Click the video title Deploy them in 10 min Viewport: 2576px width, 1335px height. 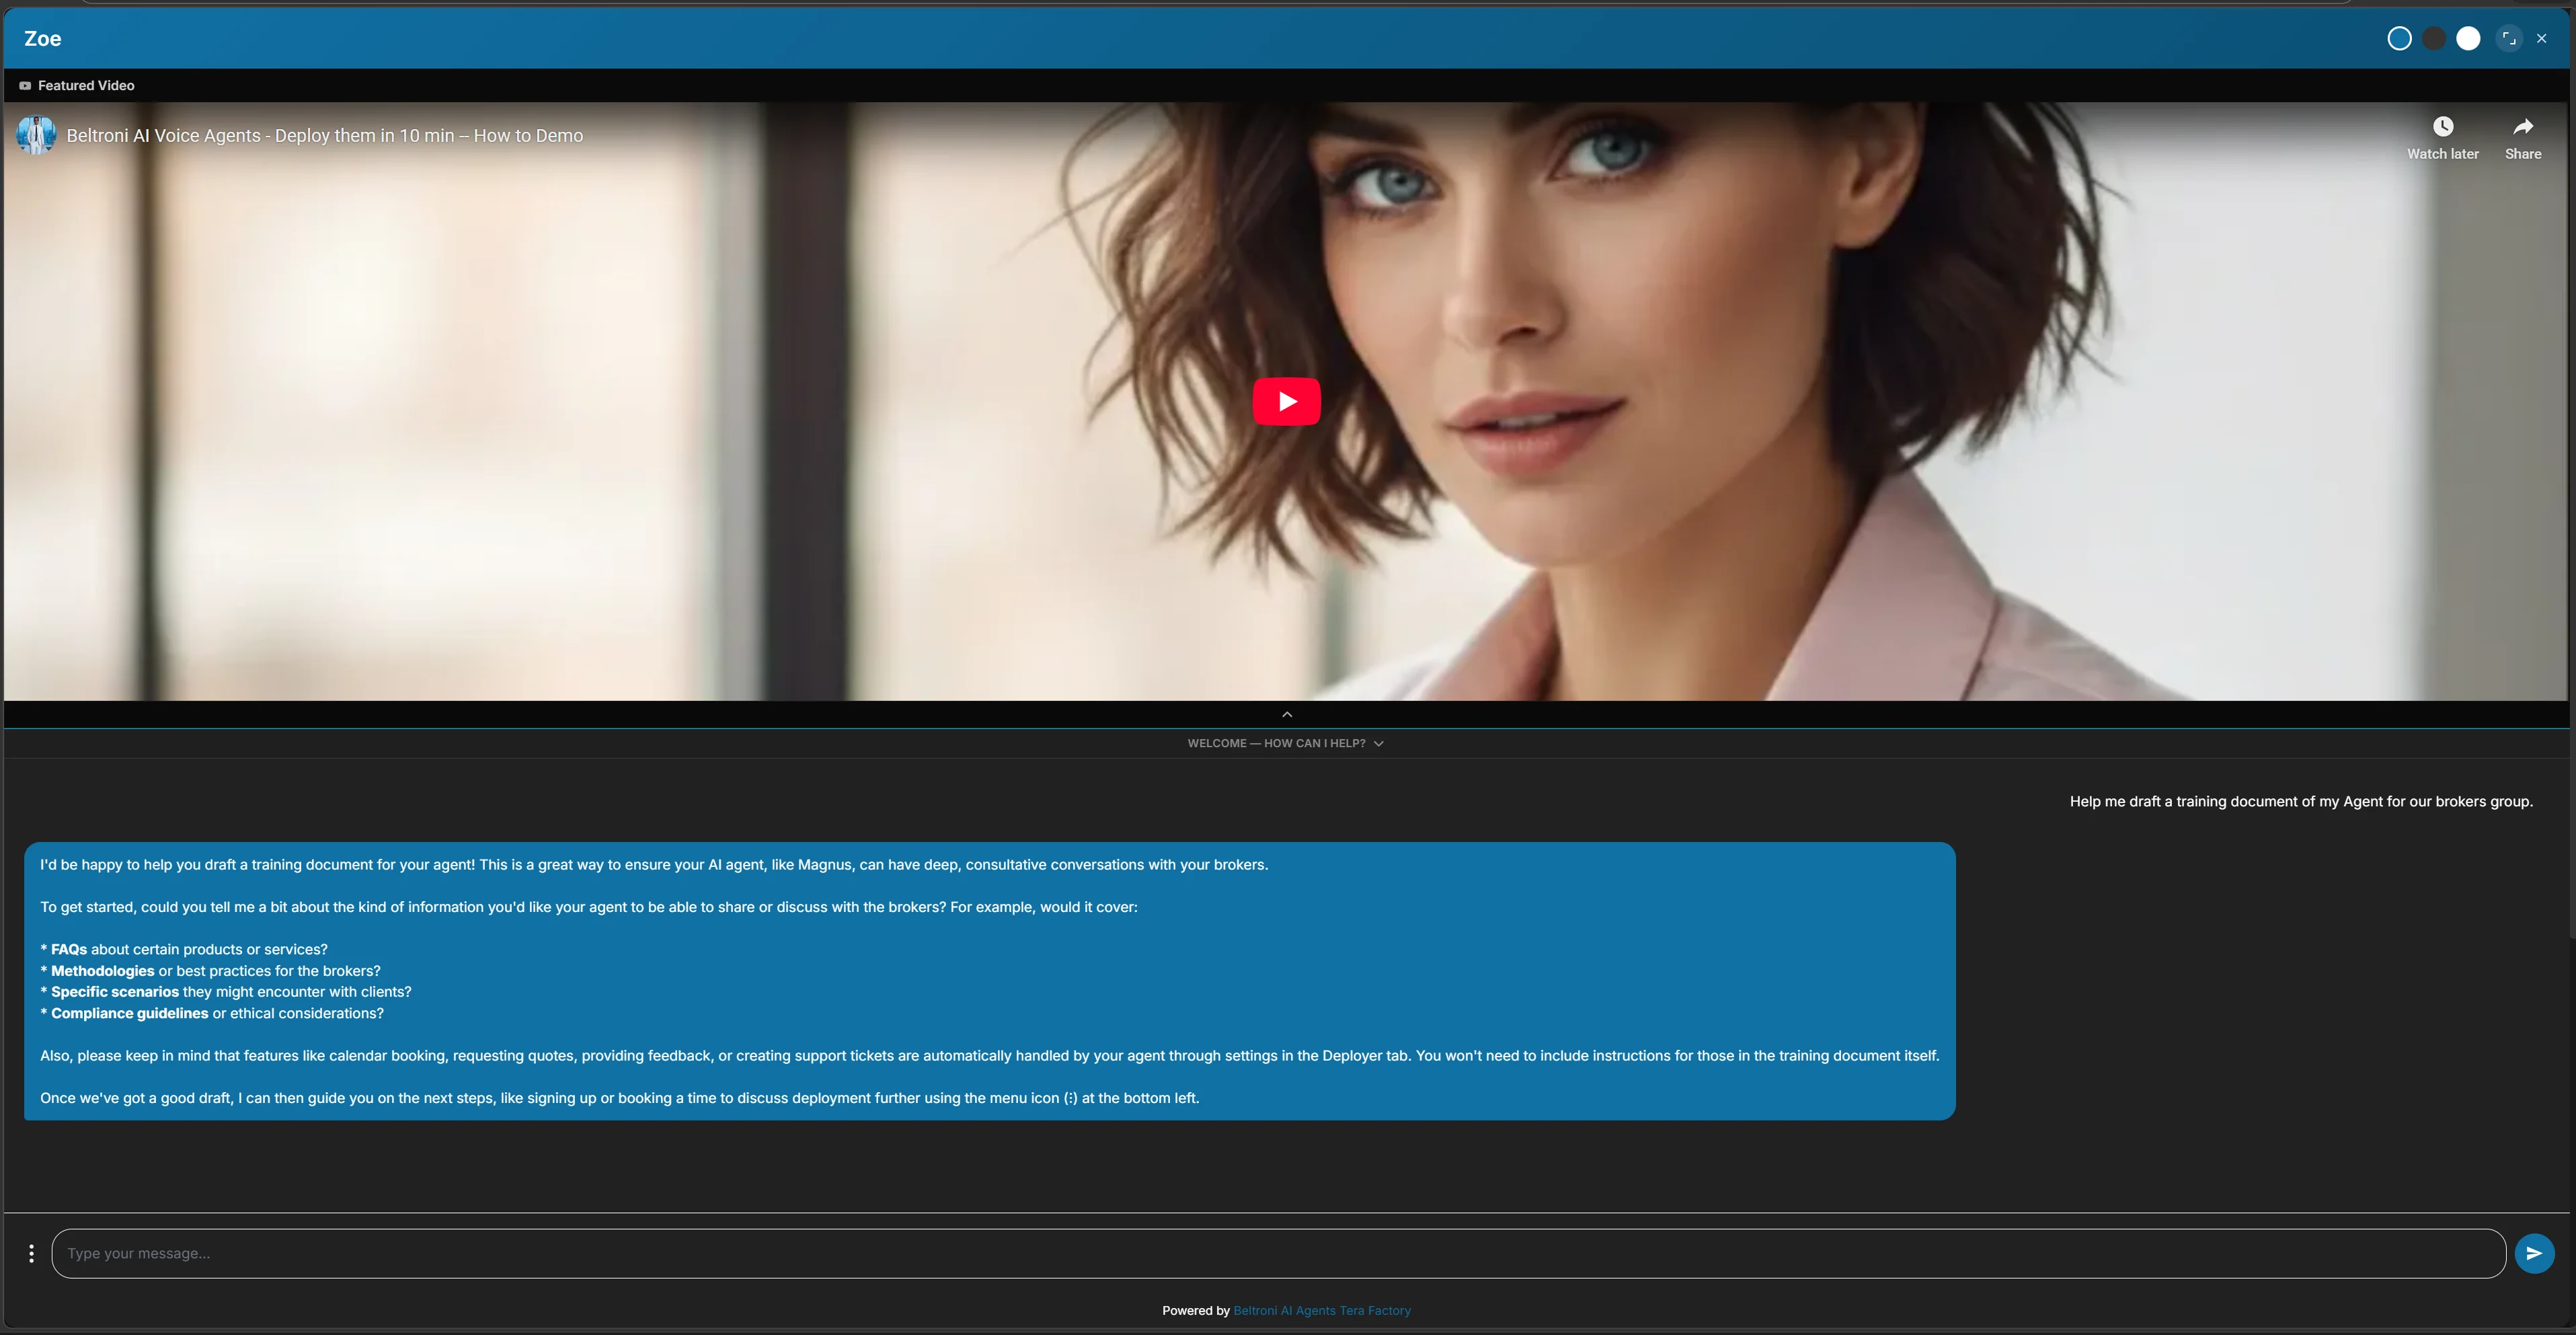tap(325, 135)
